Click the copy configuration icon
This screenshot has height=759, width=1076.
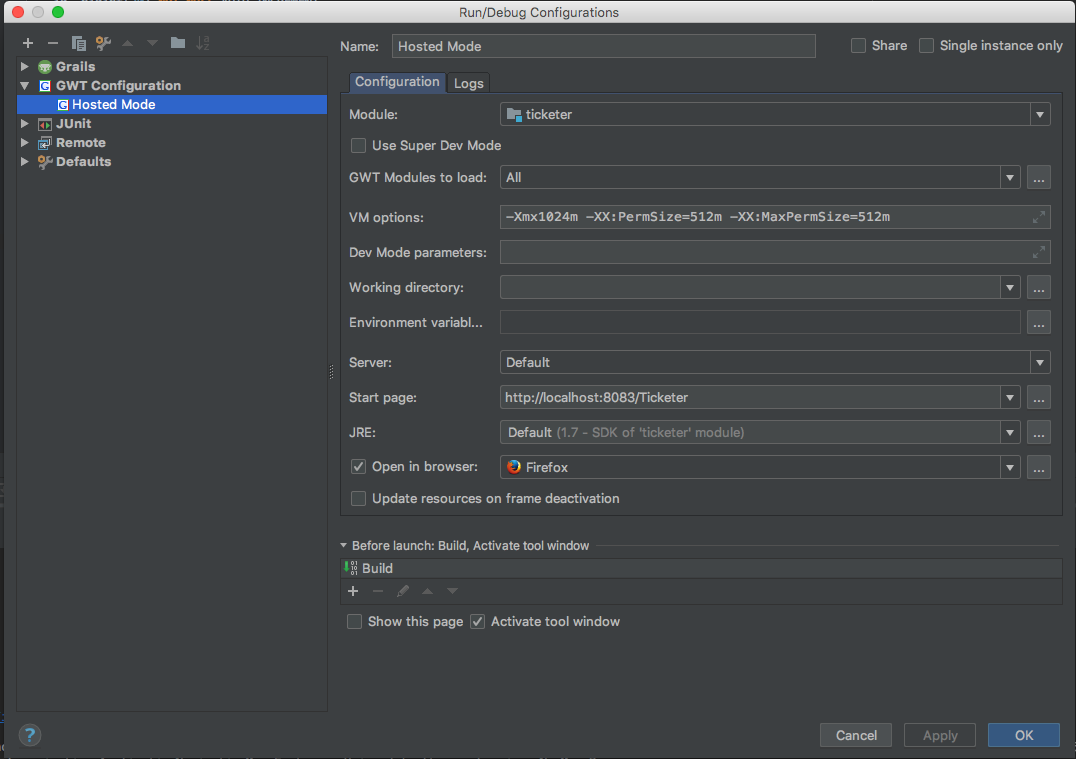[78, 43]
